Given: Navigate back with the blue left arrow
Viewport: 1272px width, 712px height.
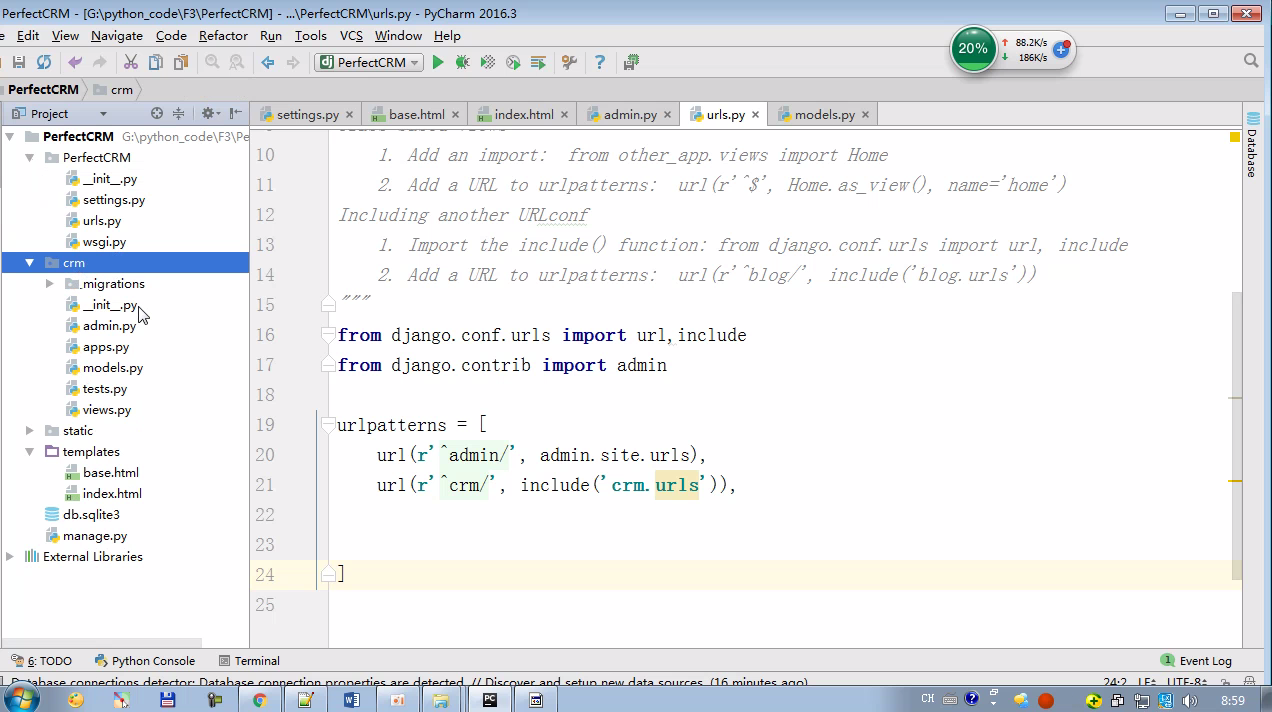Looking at the screenshot, I should (267, 62).
